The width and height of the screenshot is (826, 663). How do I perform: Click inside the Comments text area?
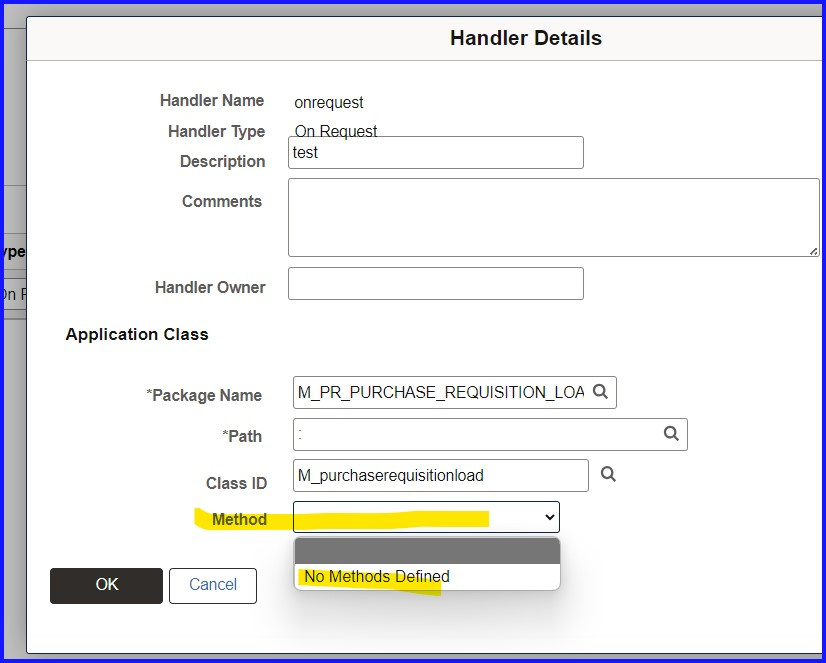pyautogui.click(x=554, y=217)
